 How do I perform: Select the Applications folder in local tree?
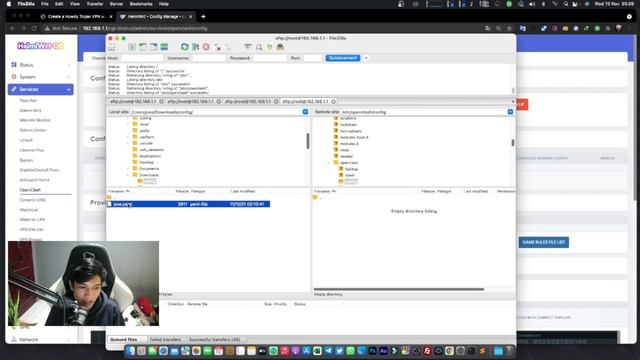[x=150, y=156]
